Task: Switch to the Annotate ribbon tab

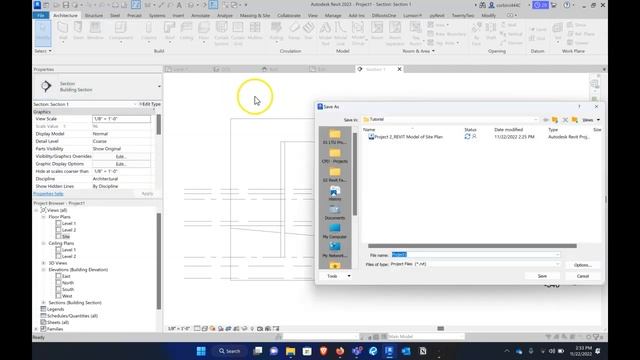Action: 200,16
